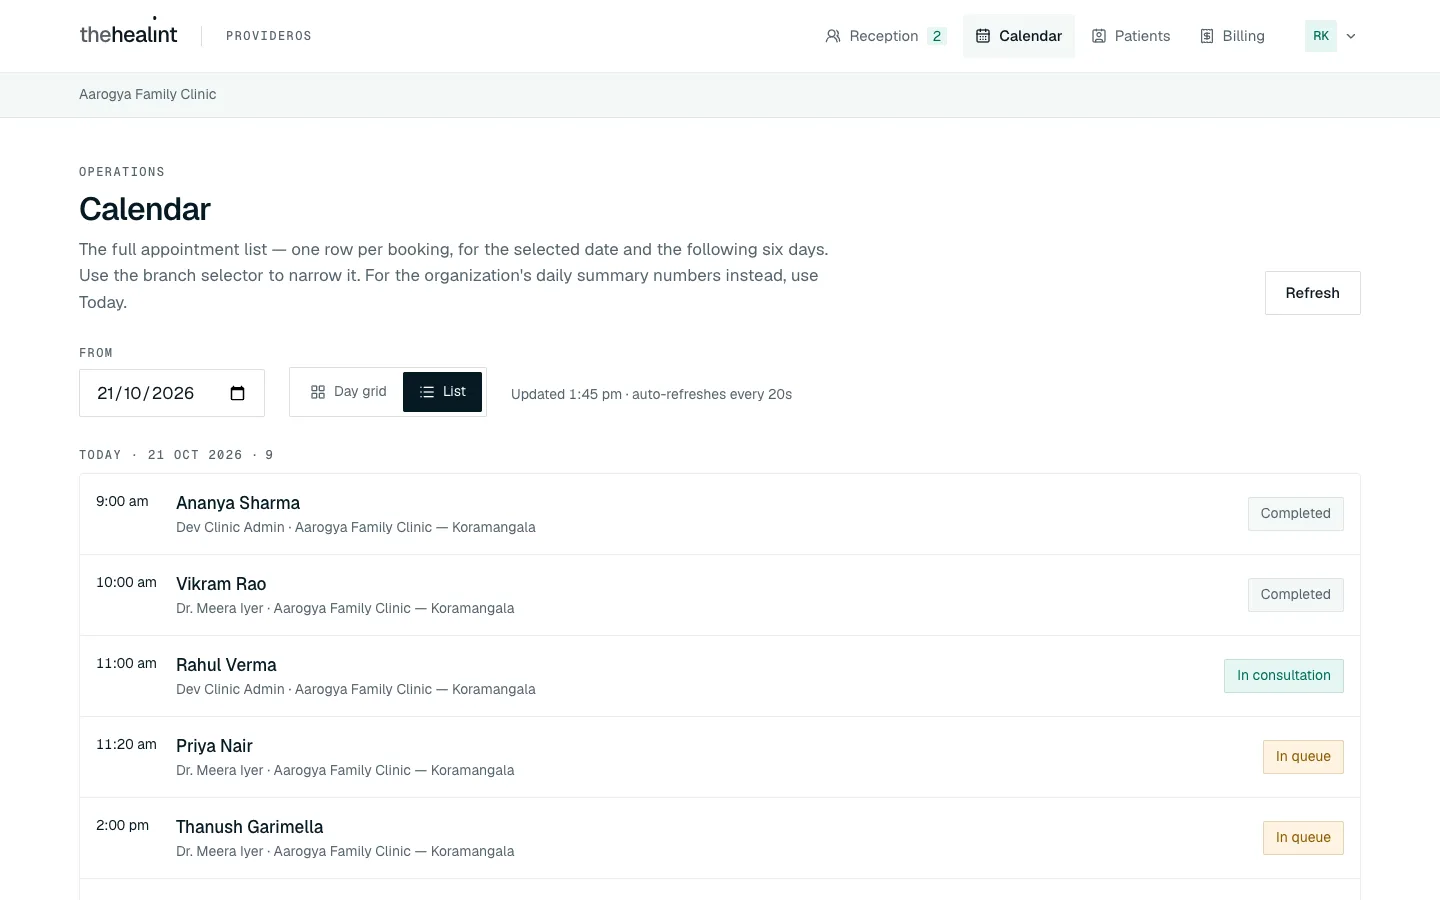
Task: Open the Calendar tab
Action: (x=1019, y=36)
